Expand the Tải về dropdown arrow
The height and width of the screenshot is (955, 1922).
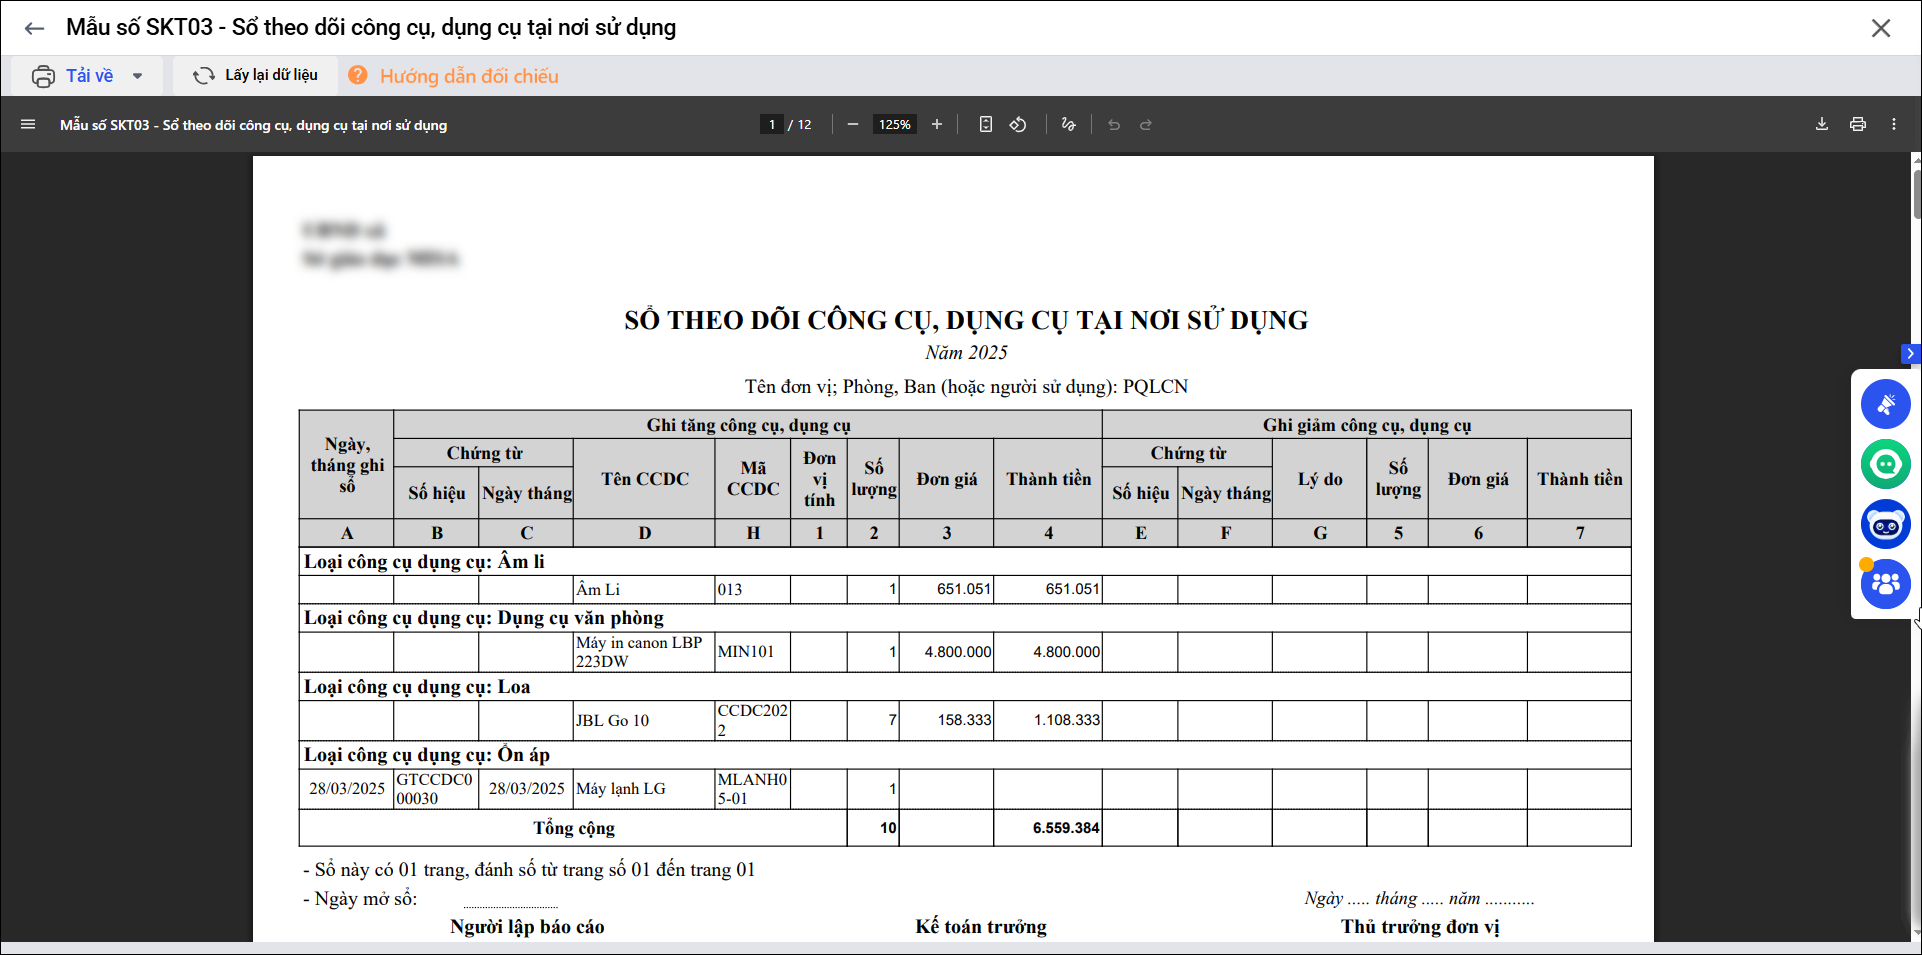137,76
